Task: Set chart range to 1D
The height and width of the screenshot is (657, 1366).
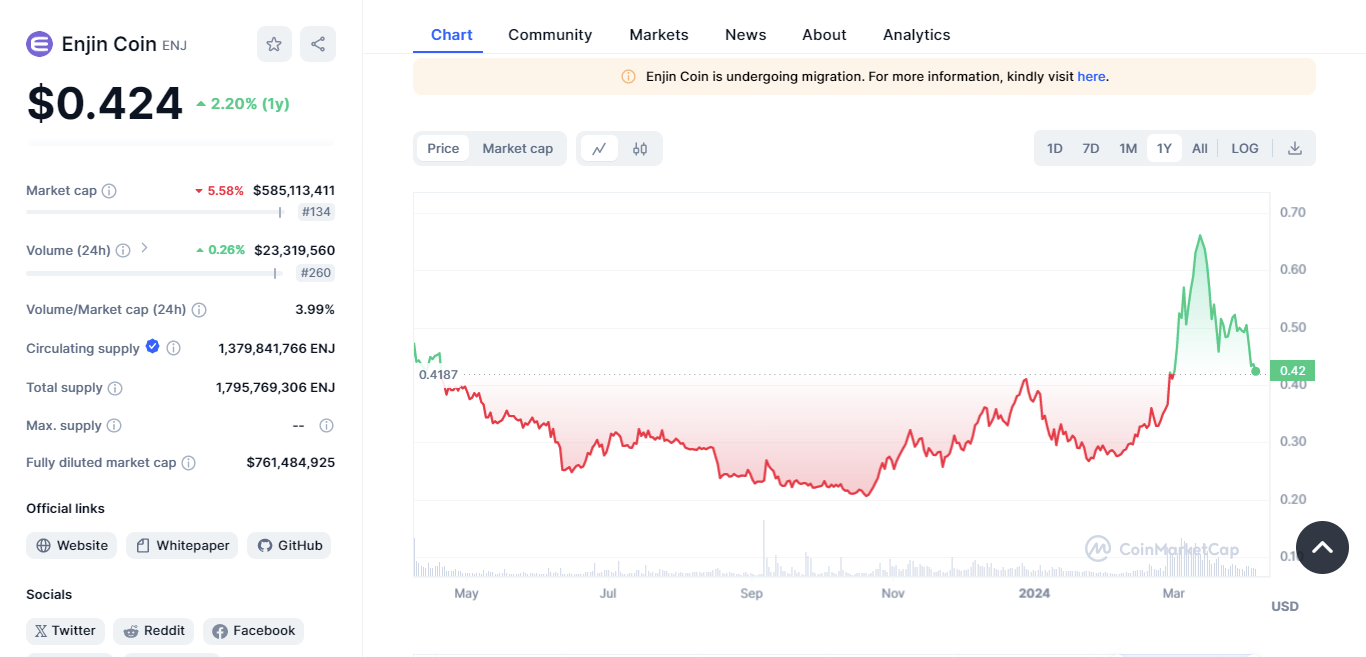Action: click(x=1055, y=148)
